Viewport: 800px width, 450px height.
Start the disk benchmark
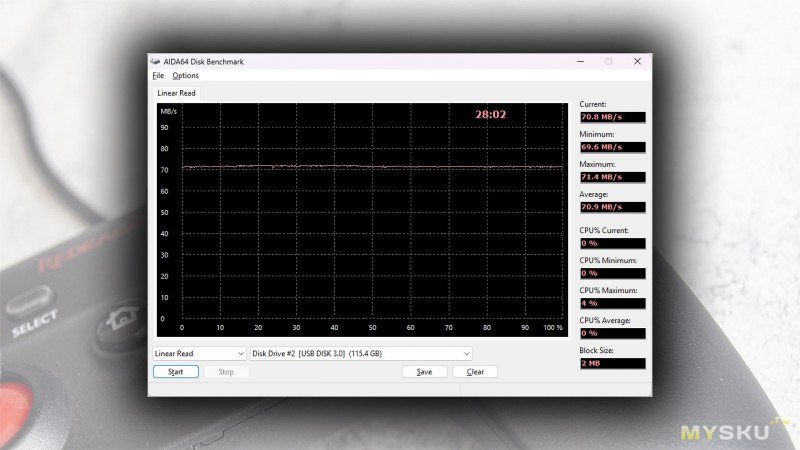pos(176,372)
